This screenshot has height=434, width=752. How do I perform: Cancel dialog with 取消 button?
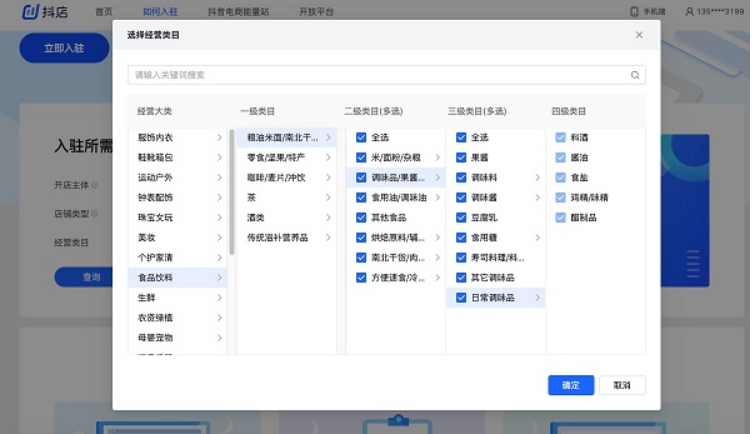pyautogui.click(x=622, y=385)
